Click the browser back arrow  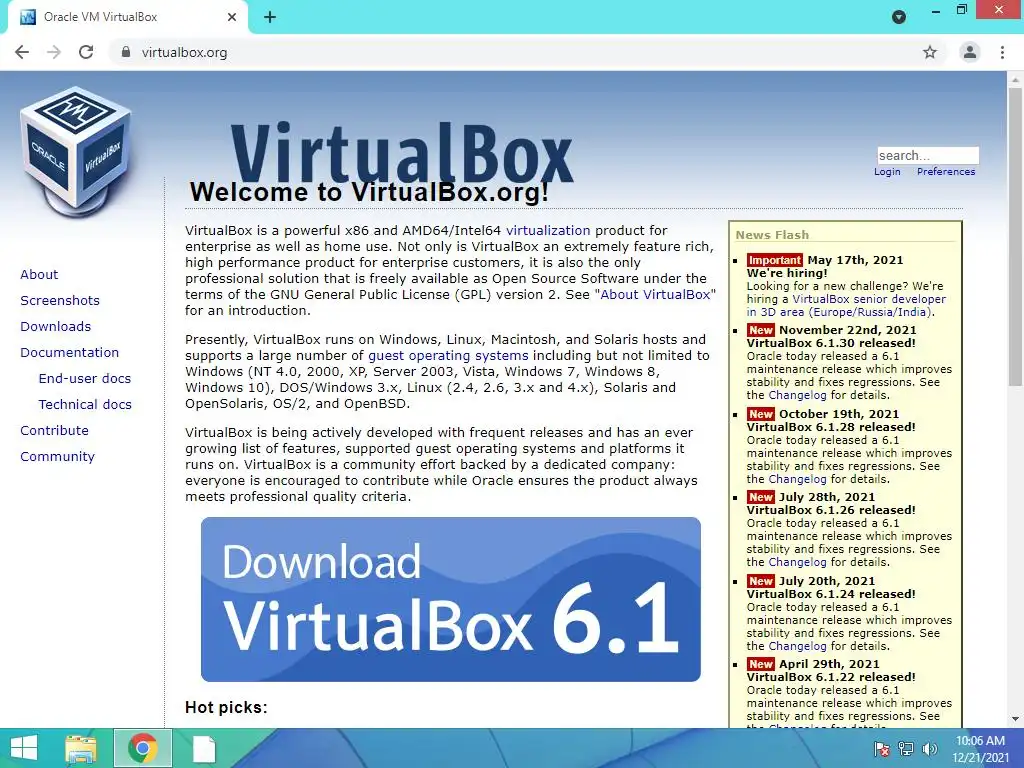[x=22, y=52]
